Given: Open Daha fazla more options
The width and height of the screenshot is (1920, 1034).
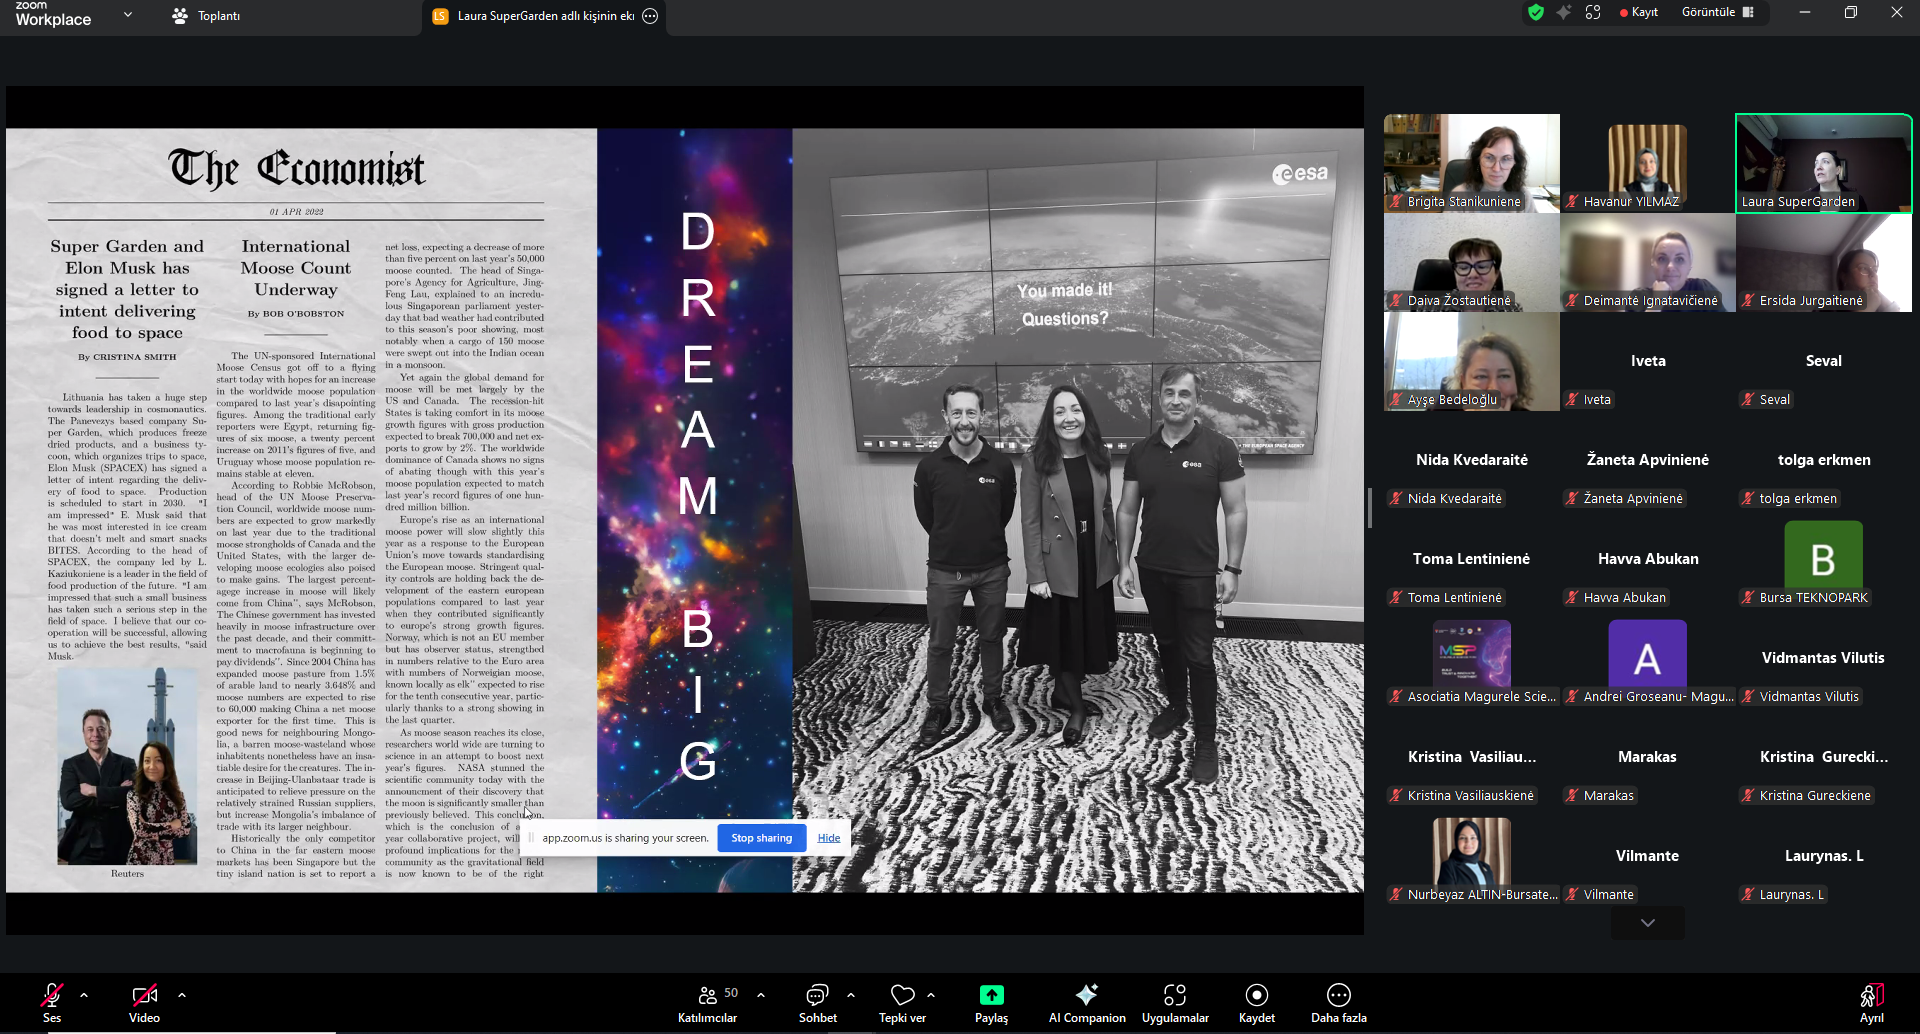Looking at the screenshot, I should [1338, 1003].
